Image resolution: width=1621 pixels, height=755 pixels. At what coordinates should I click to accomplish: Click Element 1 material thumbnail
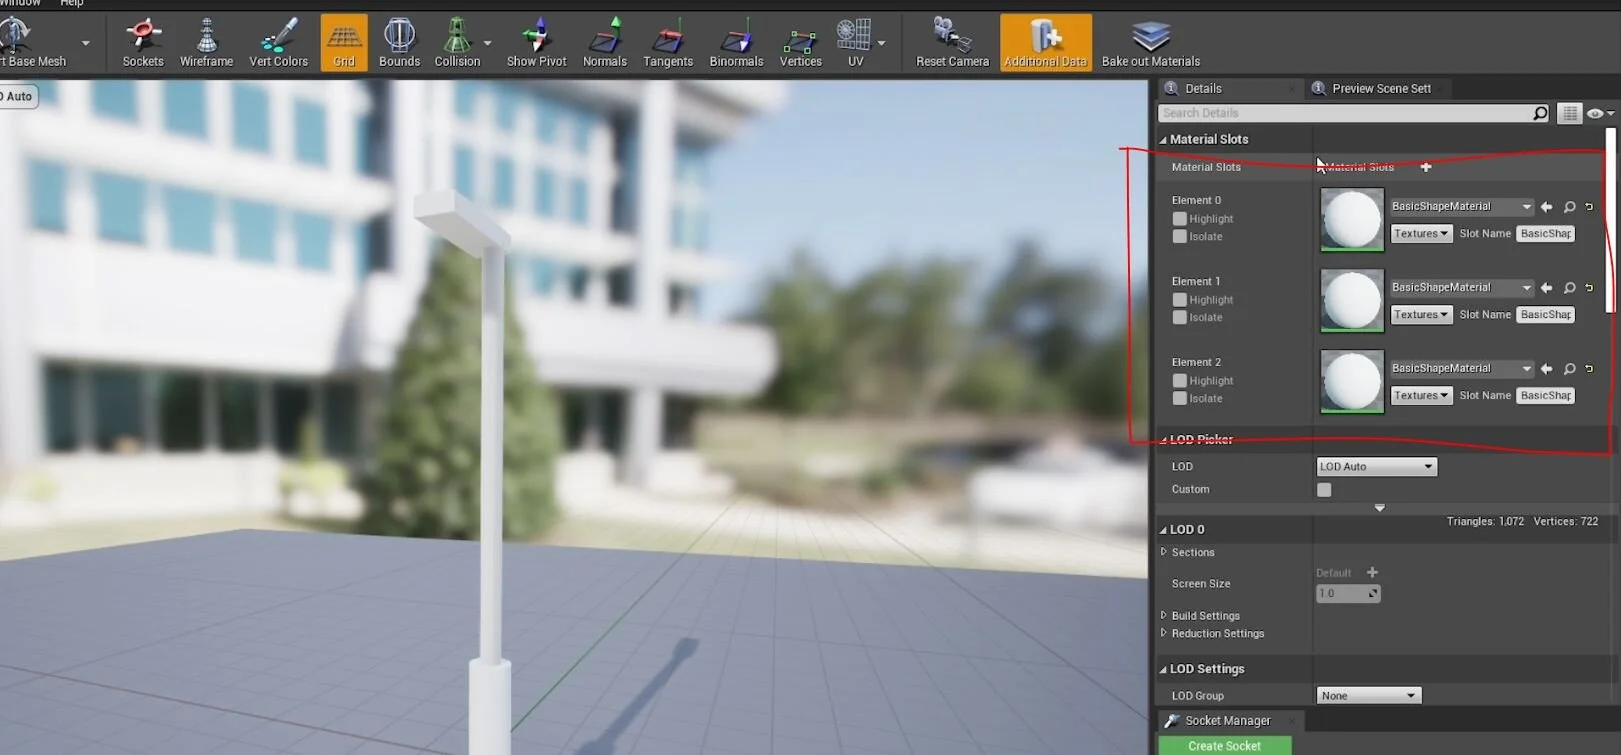(x=1352, y=300)
